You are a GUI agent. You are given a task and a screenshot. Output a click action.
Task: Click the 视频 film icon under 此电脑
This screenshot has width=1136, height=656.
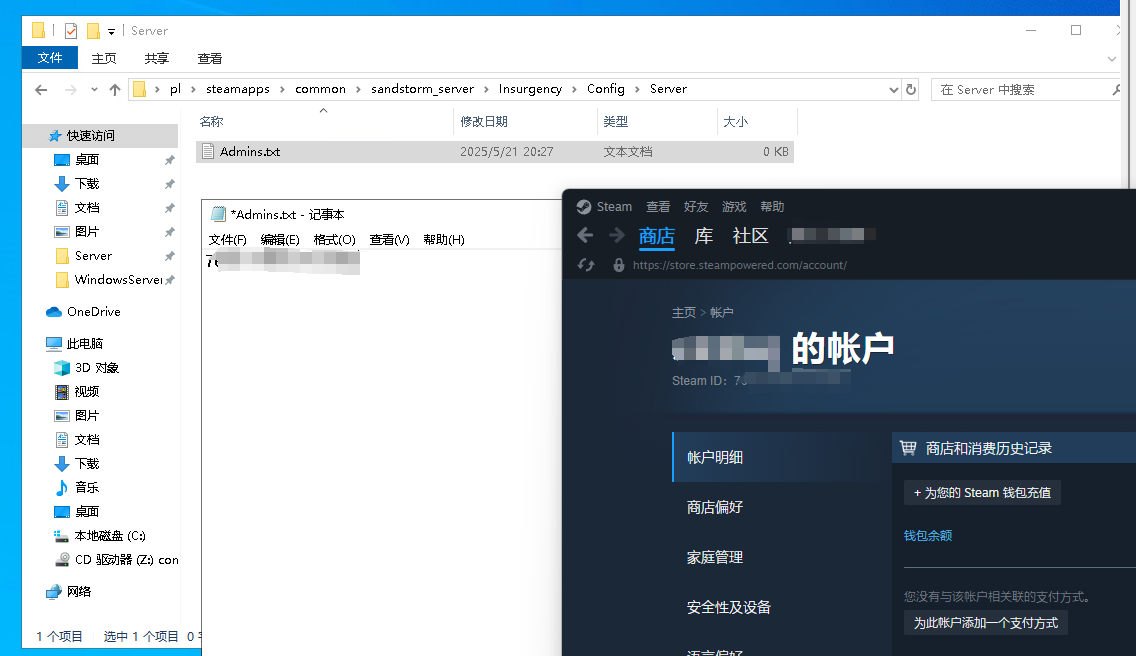[62, 391]
